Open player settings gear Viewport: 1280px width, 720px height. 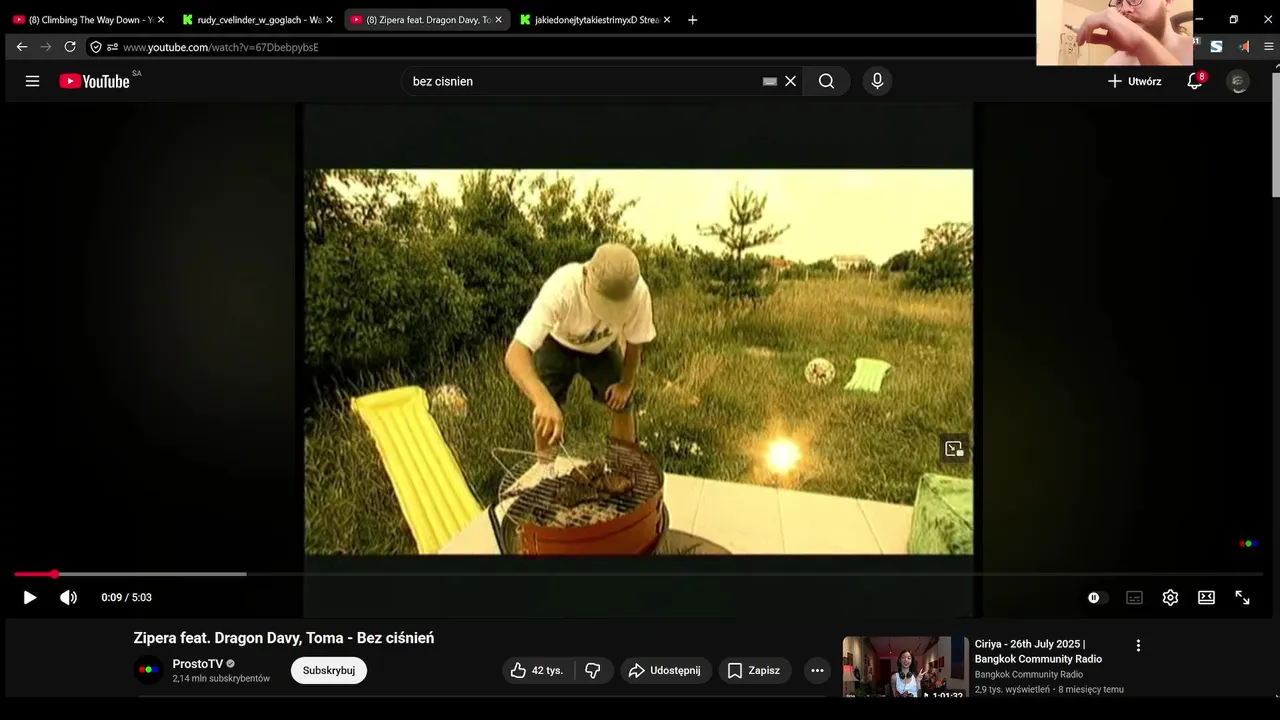point(1170,597)
